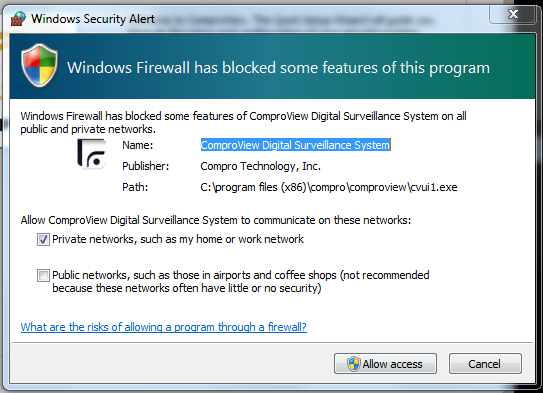
Task: Close the Windows Security Alert dialog
Action: (513, 14)
